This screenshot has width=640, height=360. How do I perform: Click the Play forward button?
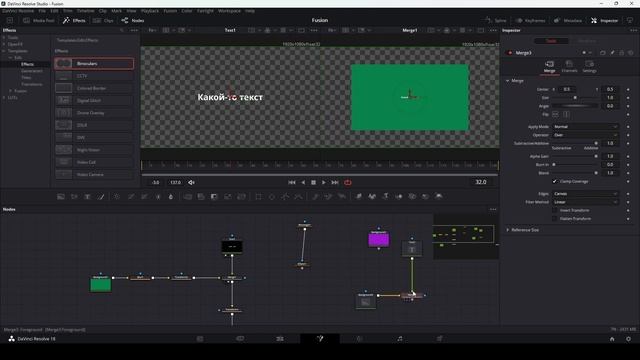click(324, 182)
